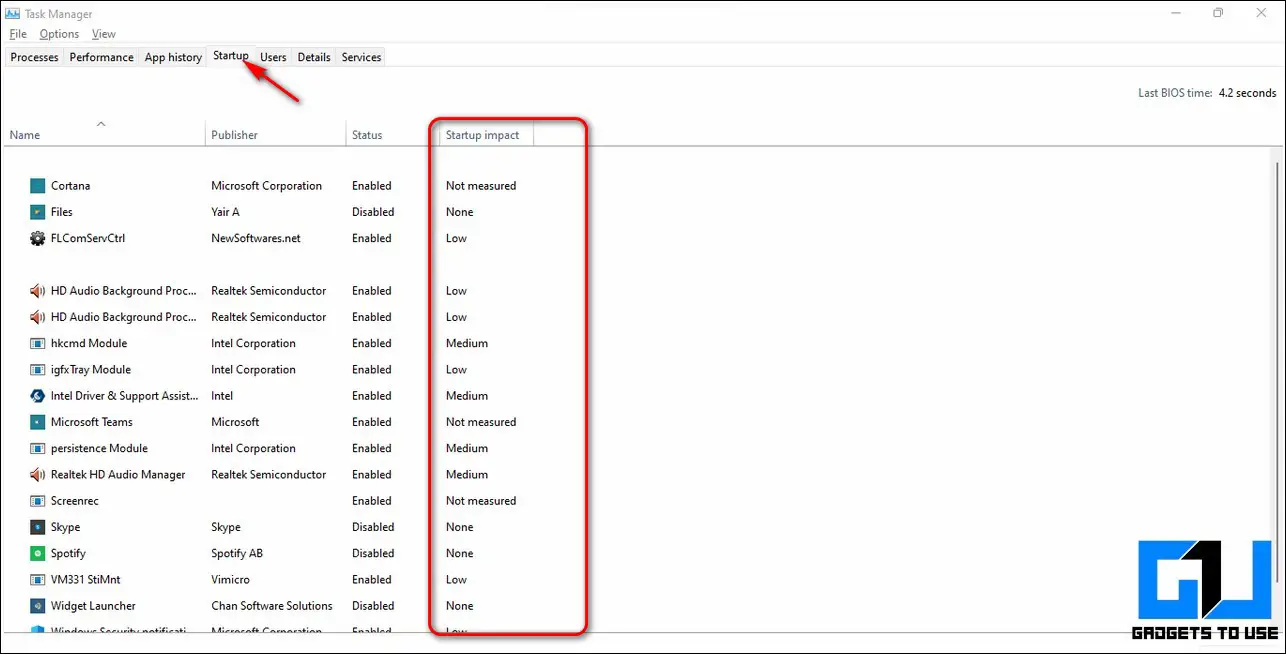Click the Screenrec name text
The width and height of the screenshot is (1286, 654).
point(75,501)
